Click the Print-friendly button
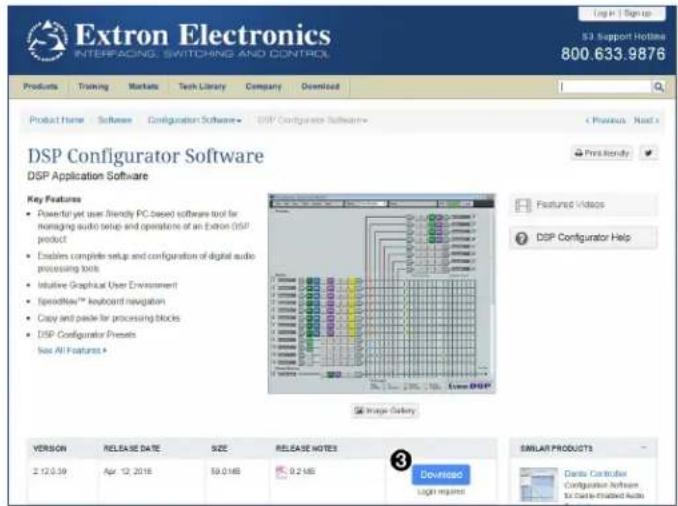 tap(601, 153)
